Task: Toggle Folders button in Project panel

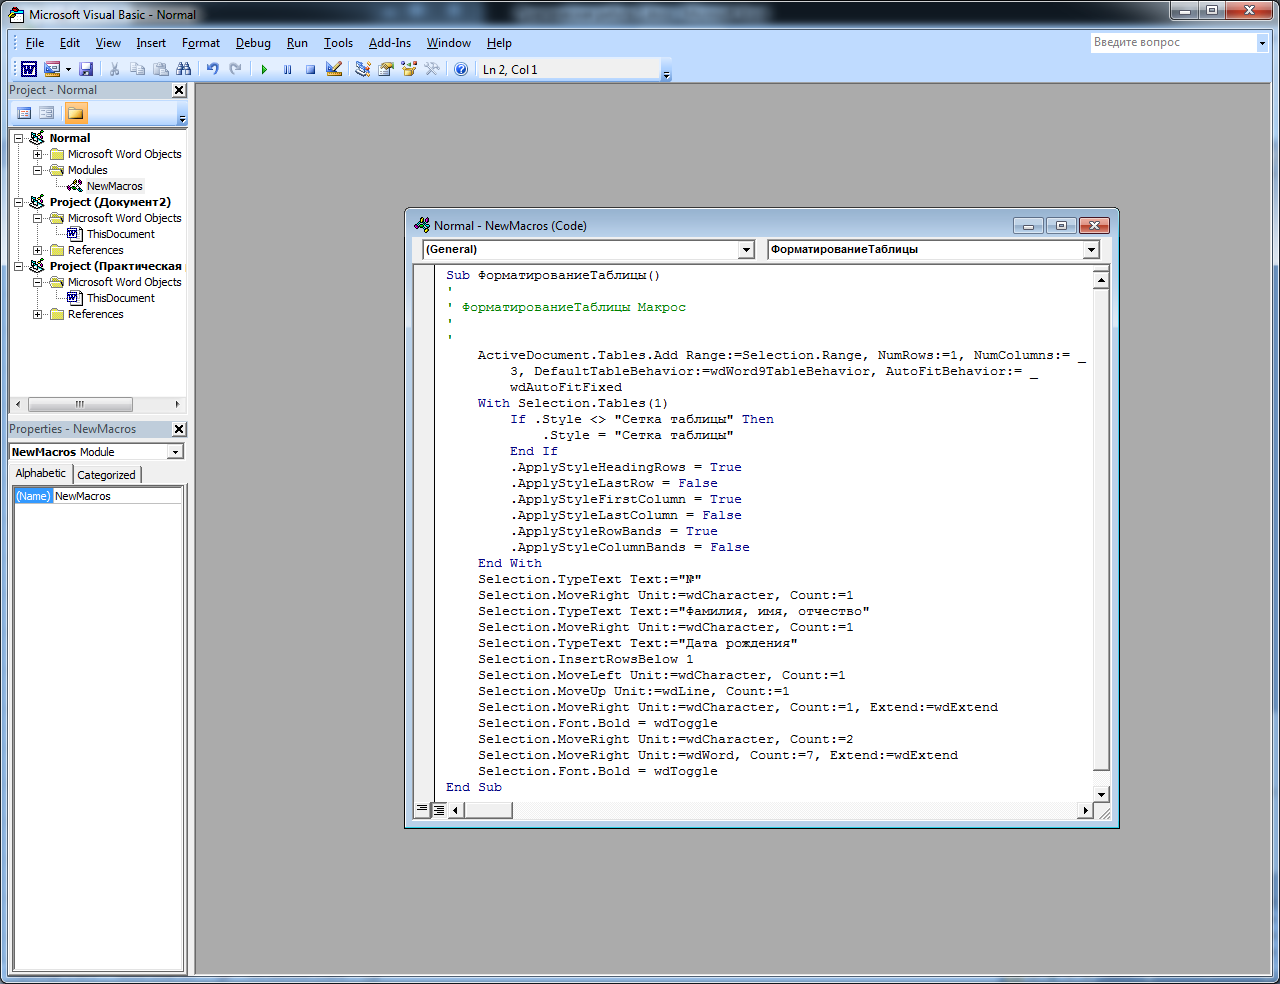Action: coord(76,113)
